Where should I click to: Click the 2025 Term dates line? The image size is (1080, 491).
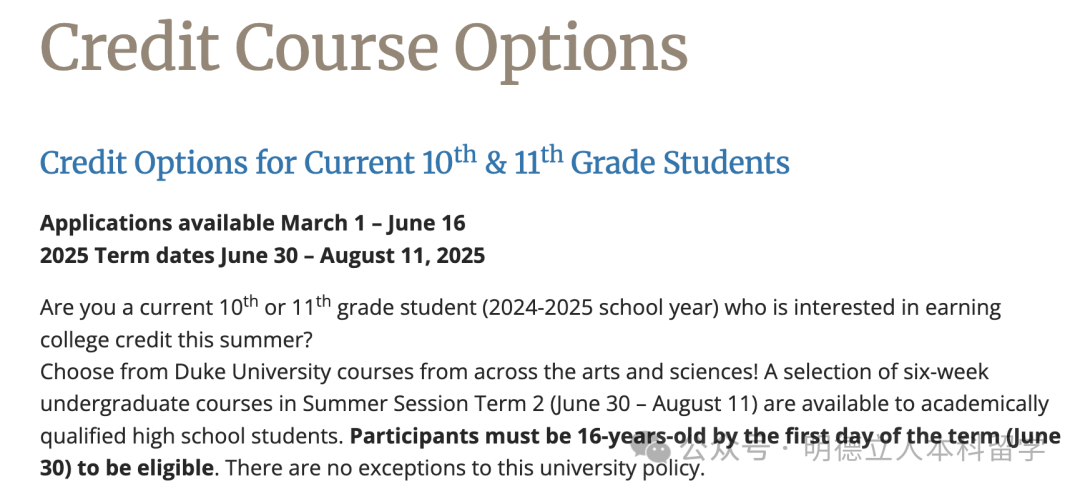262,255
